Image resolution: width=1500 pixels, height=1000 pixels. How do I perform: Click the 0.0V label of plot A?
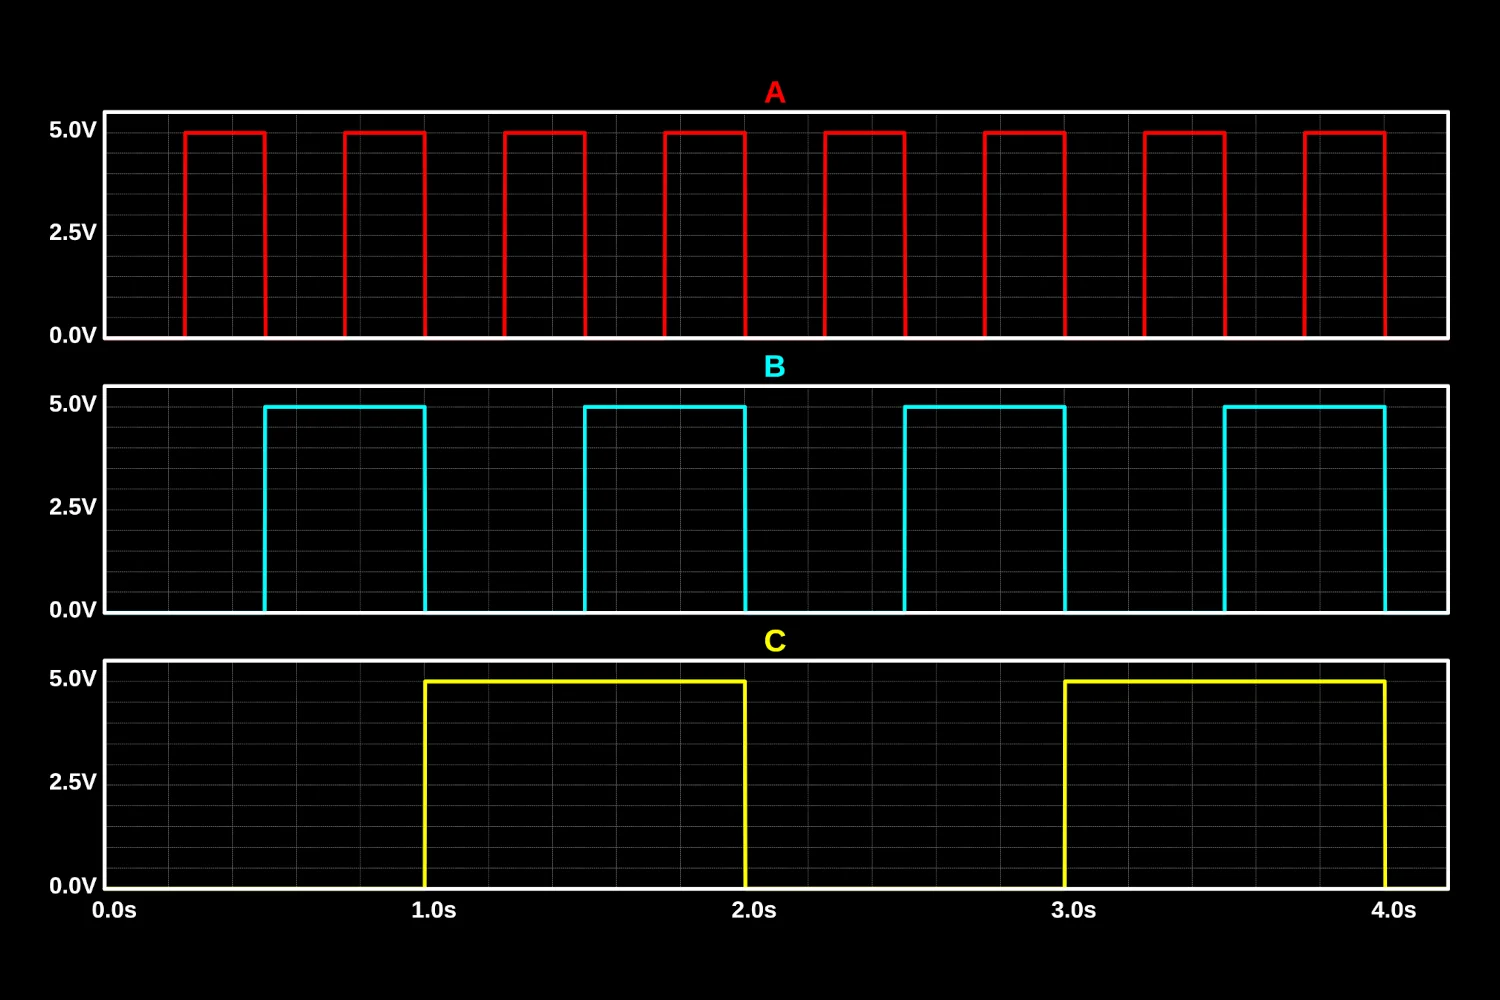73,336
